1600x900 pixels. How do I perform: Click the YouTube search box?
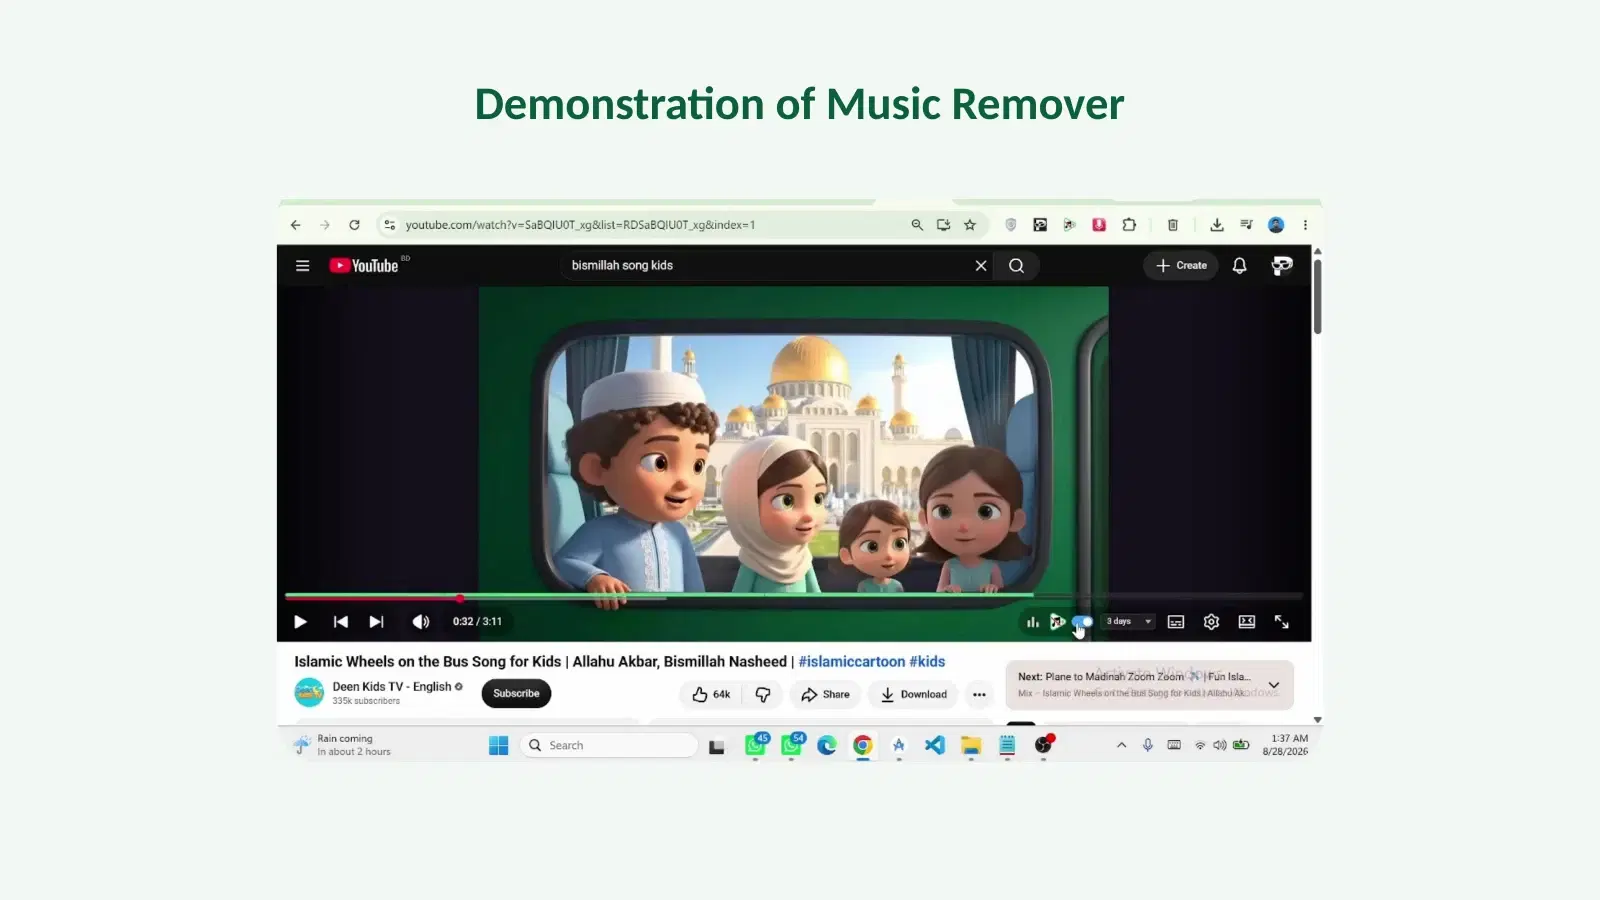click(x=765, y=265)
